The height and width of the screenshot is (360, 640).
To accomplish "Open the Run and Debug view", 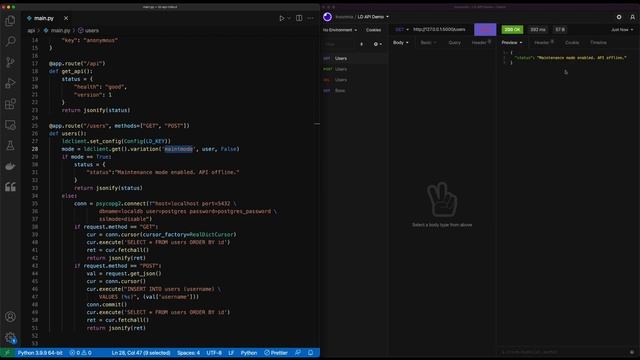I will [11, 83].
